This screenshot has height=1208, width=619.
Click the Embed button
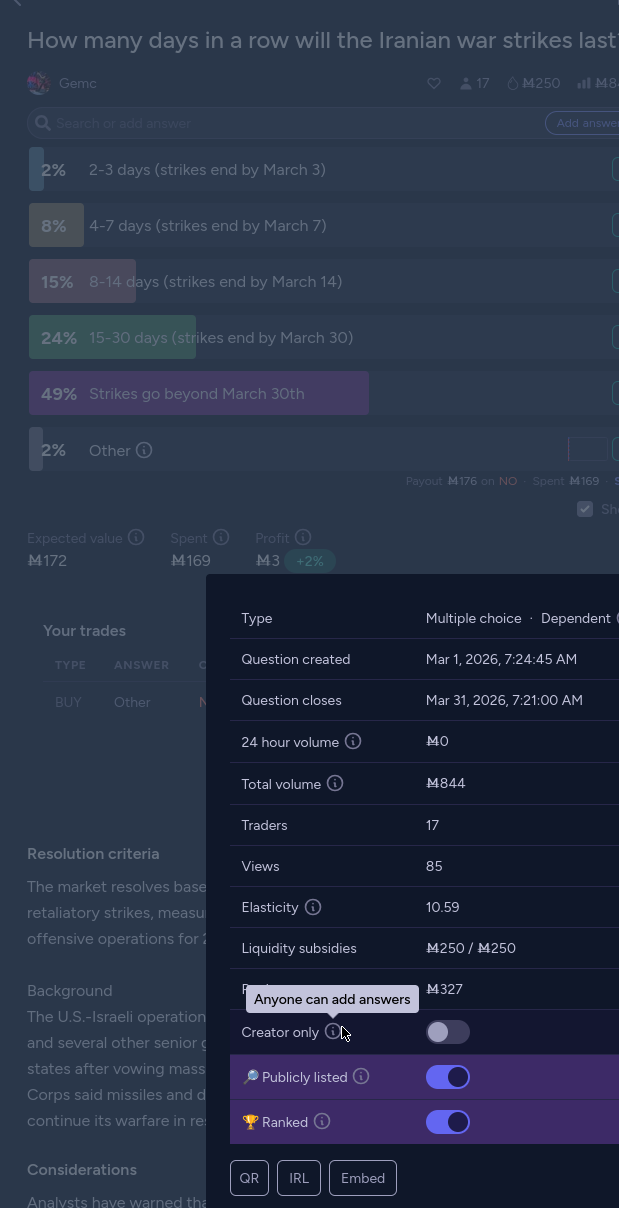[x=362, y=1178]
